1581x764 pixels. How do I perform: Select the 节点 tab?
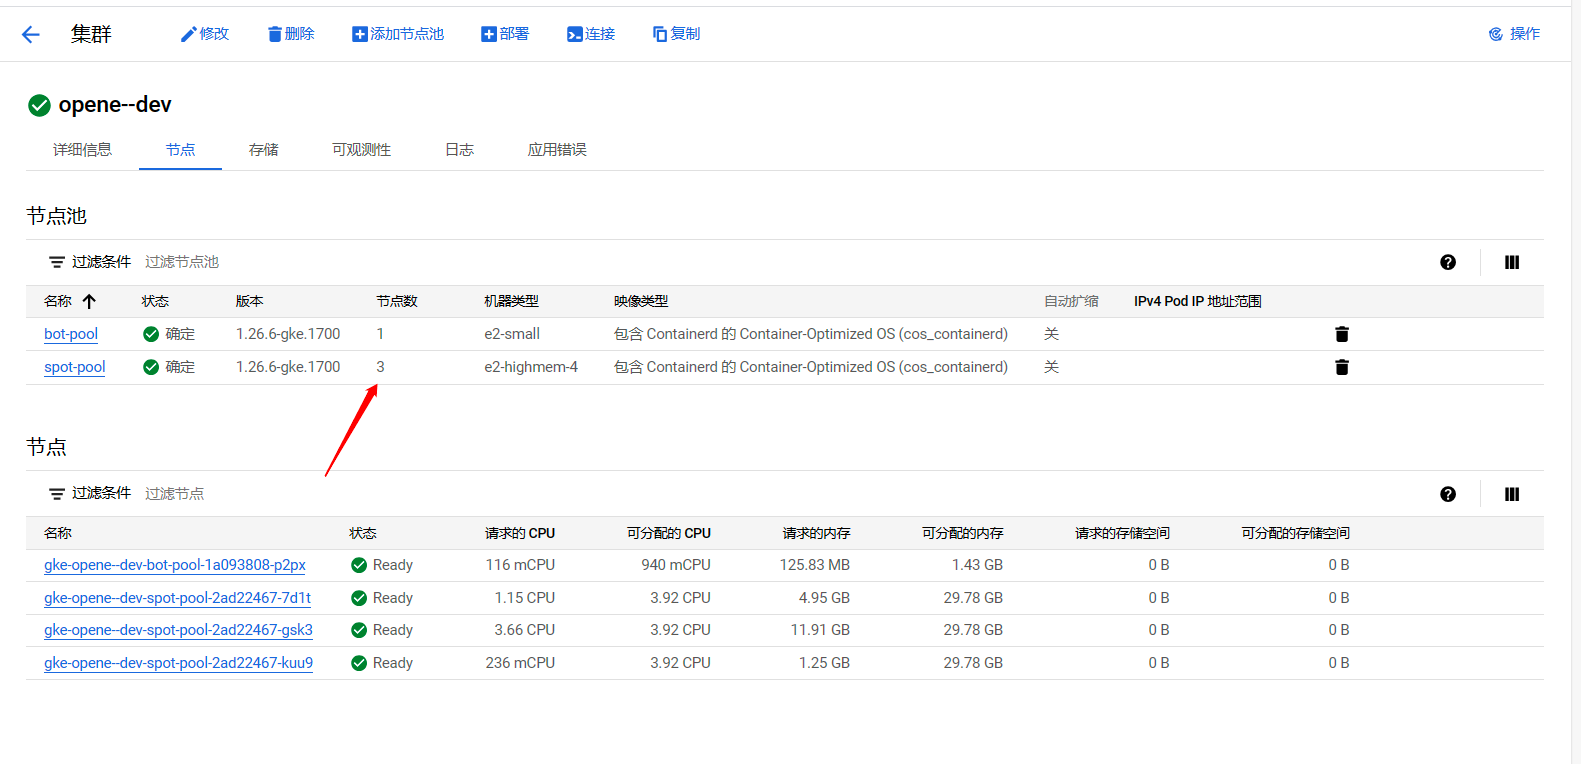[180, 150]
